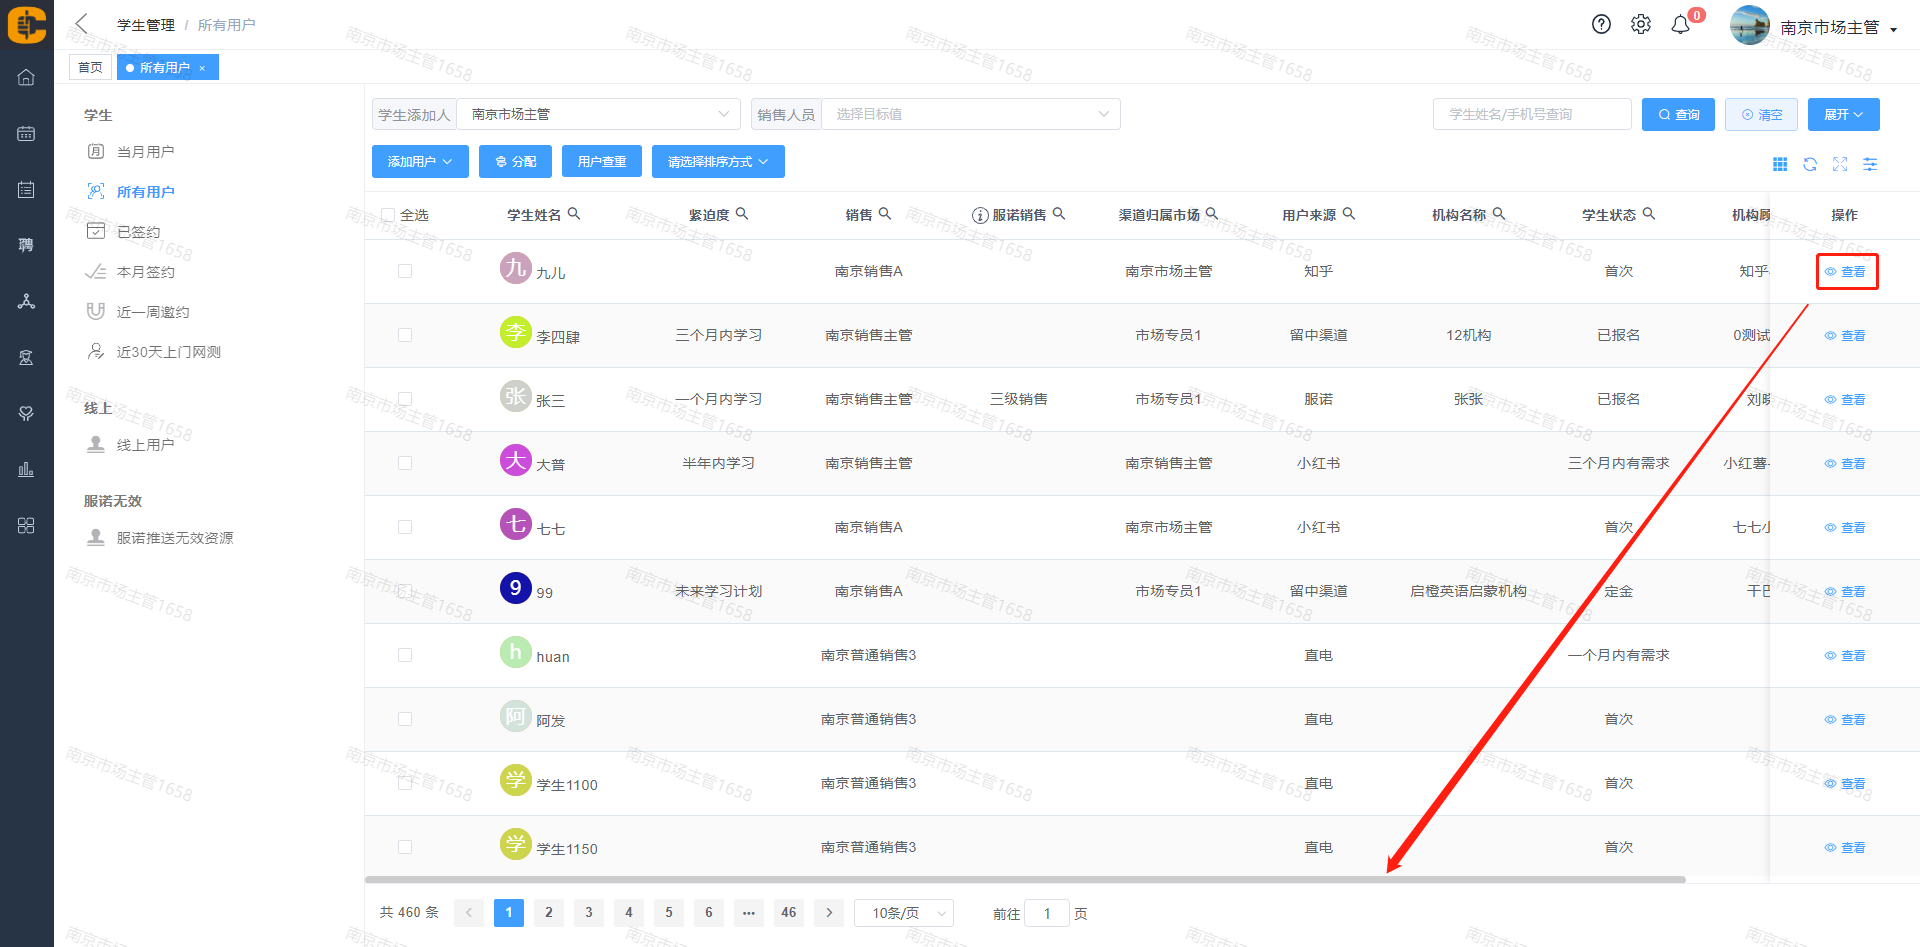Expand the 请选择排序方式 sort dropdown

point(718,162)
